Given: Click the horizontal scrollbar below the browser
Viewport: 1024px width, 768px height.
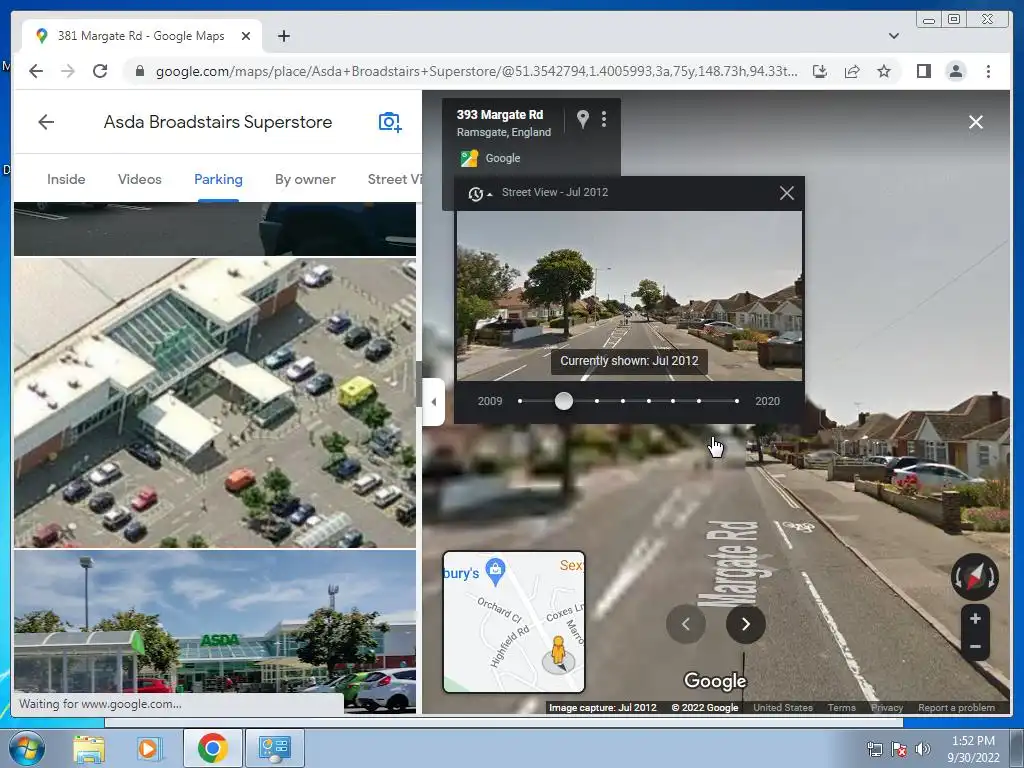Looking at the screenshot, I should coord(504,722).
